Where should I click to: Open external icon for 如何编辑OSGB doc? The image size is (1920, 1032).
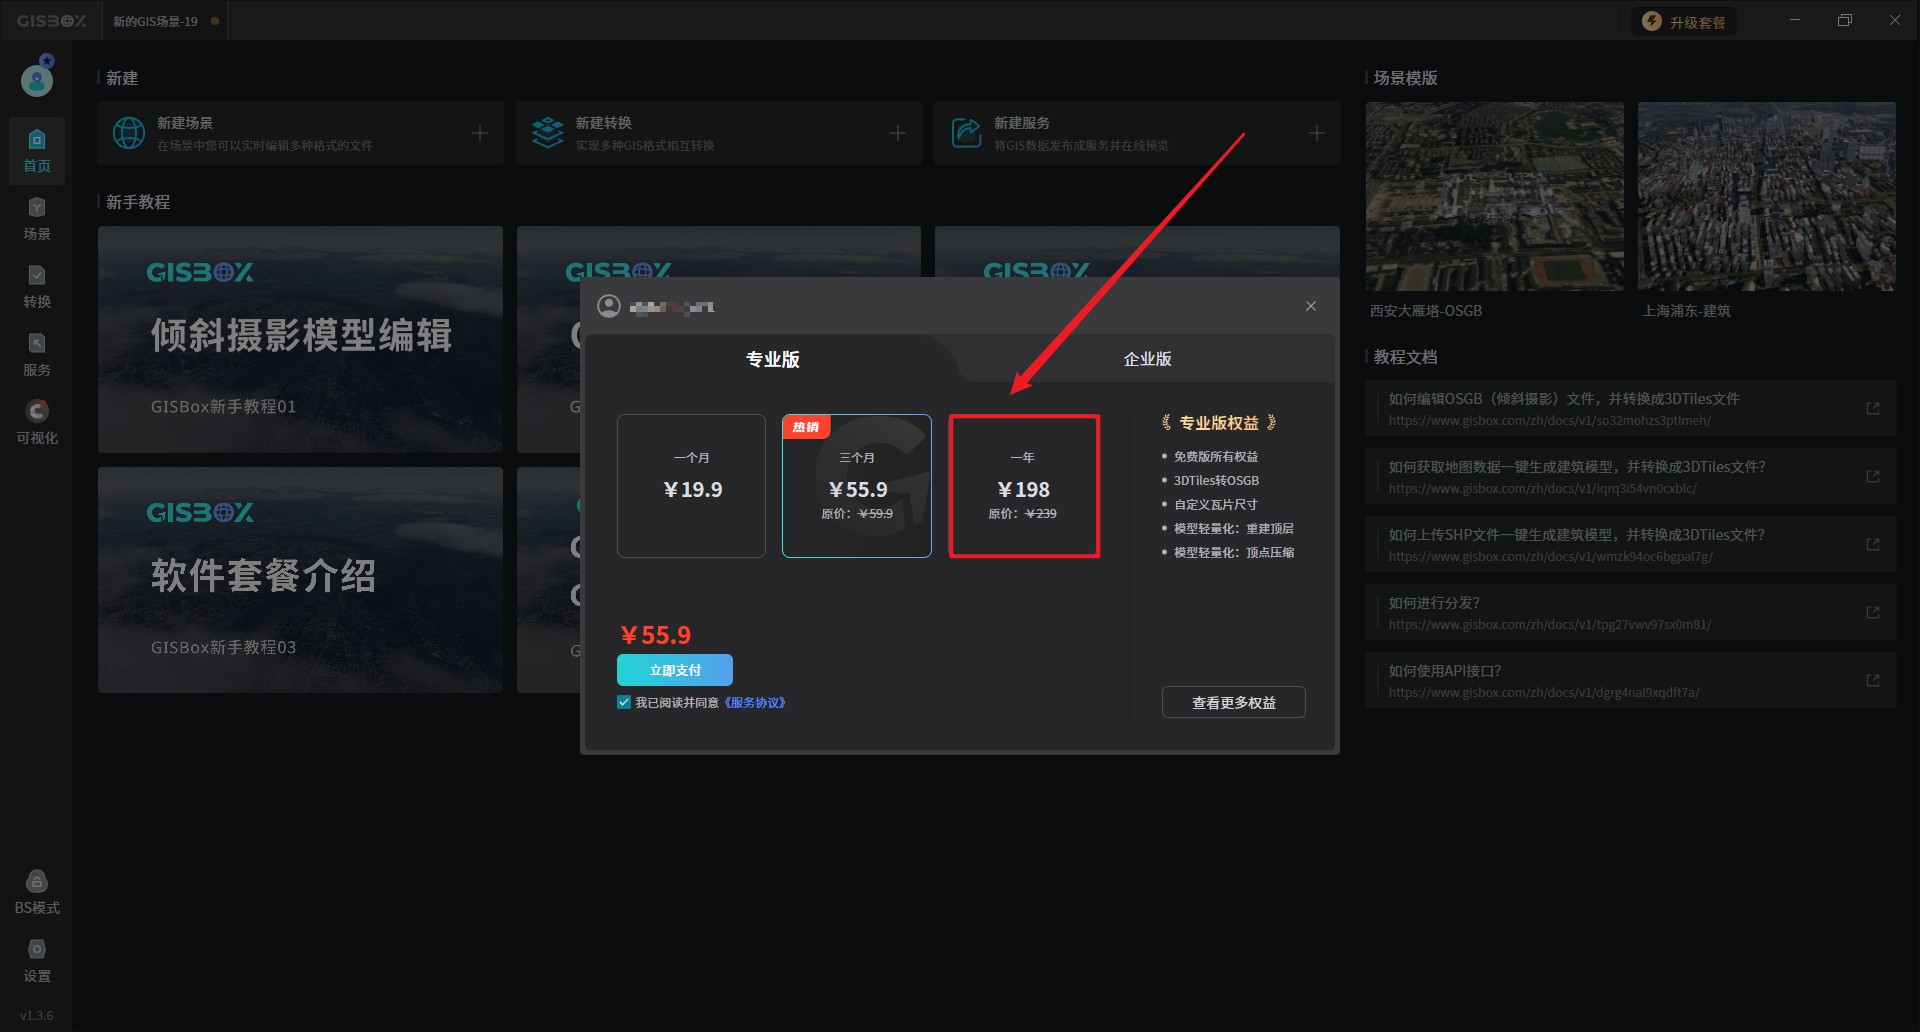coord(1873,408)
